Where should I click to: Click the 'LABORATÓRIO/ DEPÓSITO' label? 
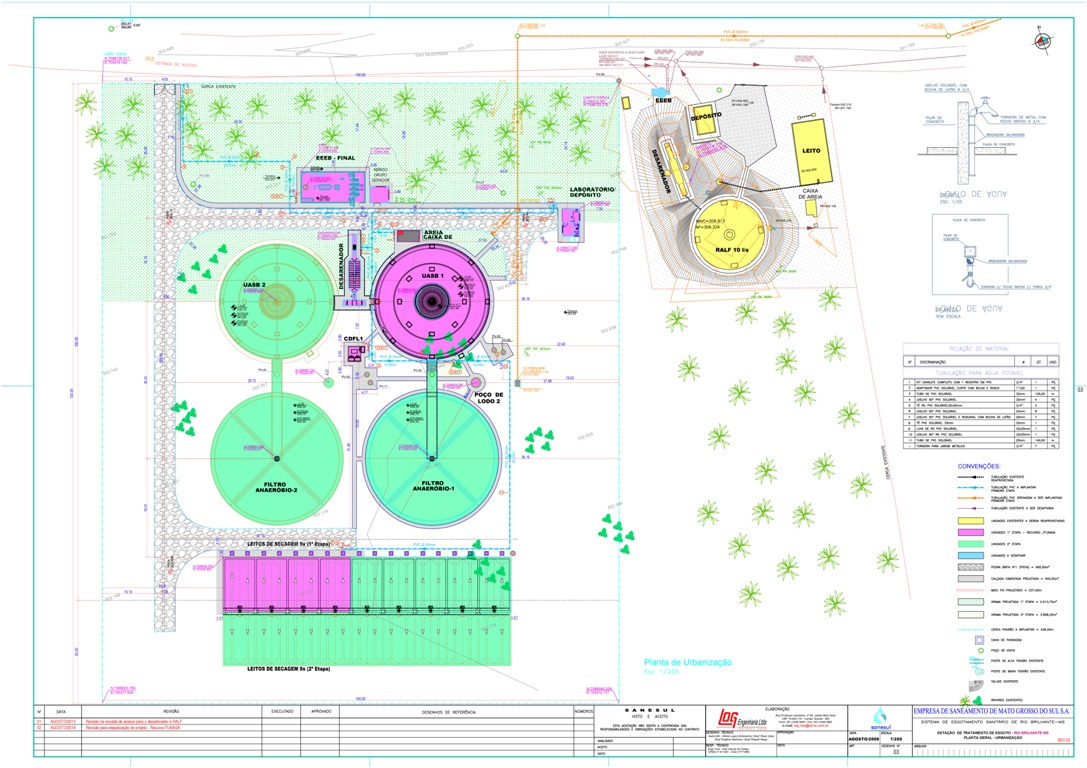[593, 192]
